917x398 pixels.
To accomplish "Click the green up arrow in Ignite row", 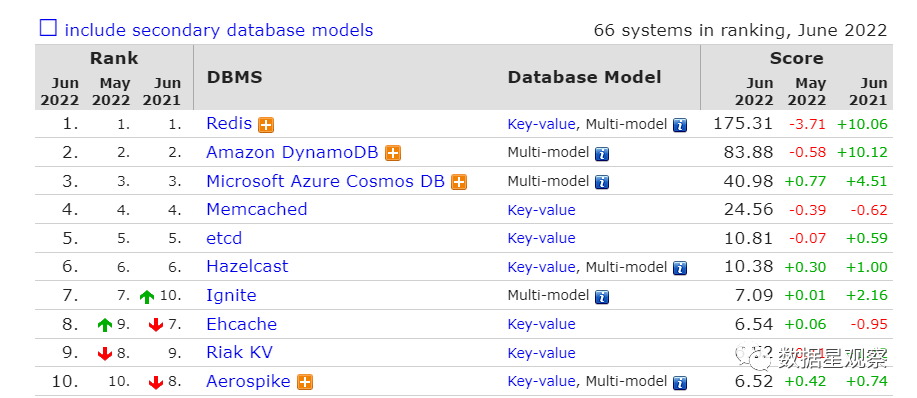I will pos(147,297).
